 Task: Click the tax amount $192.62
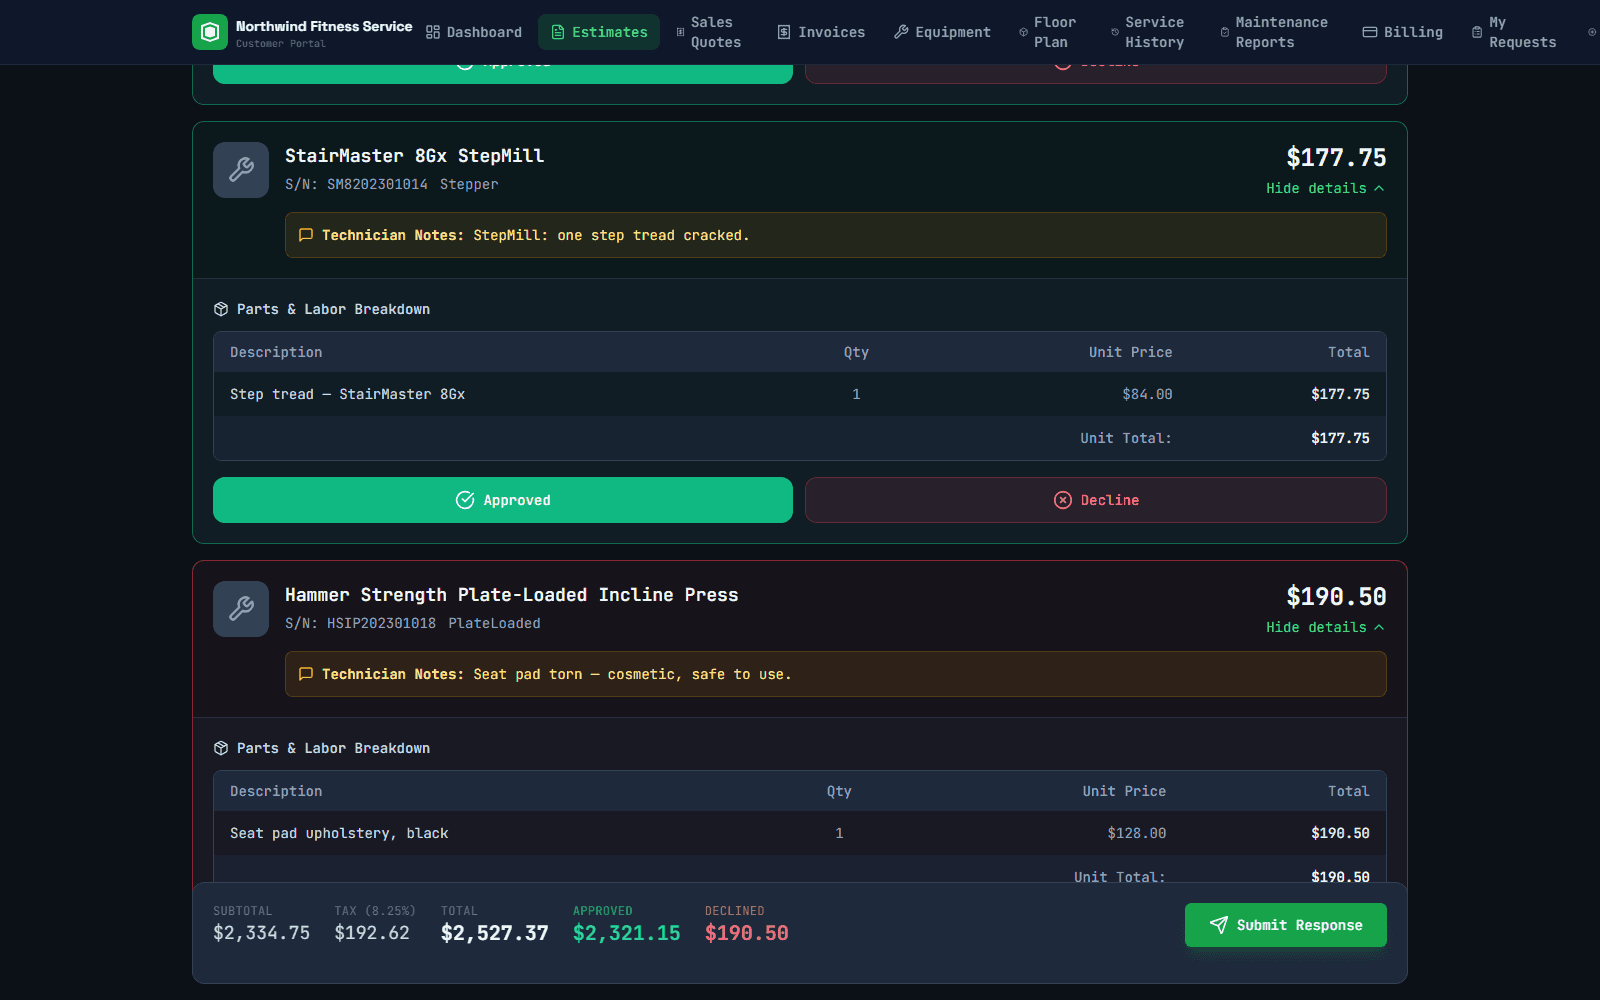372,933
